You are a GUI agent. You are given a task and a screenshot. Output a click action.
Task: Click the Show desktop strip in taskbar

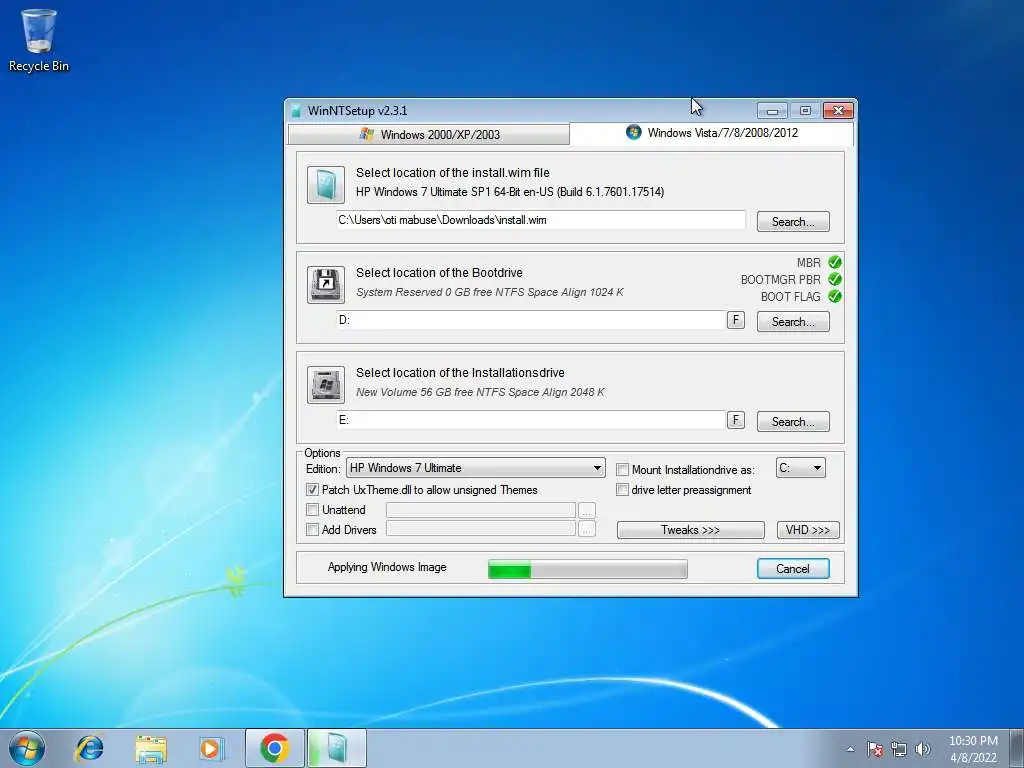(x=1016, y=748)
